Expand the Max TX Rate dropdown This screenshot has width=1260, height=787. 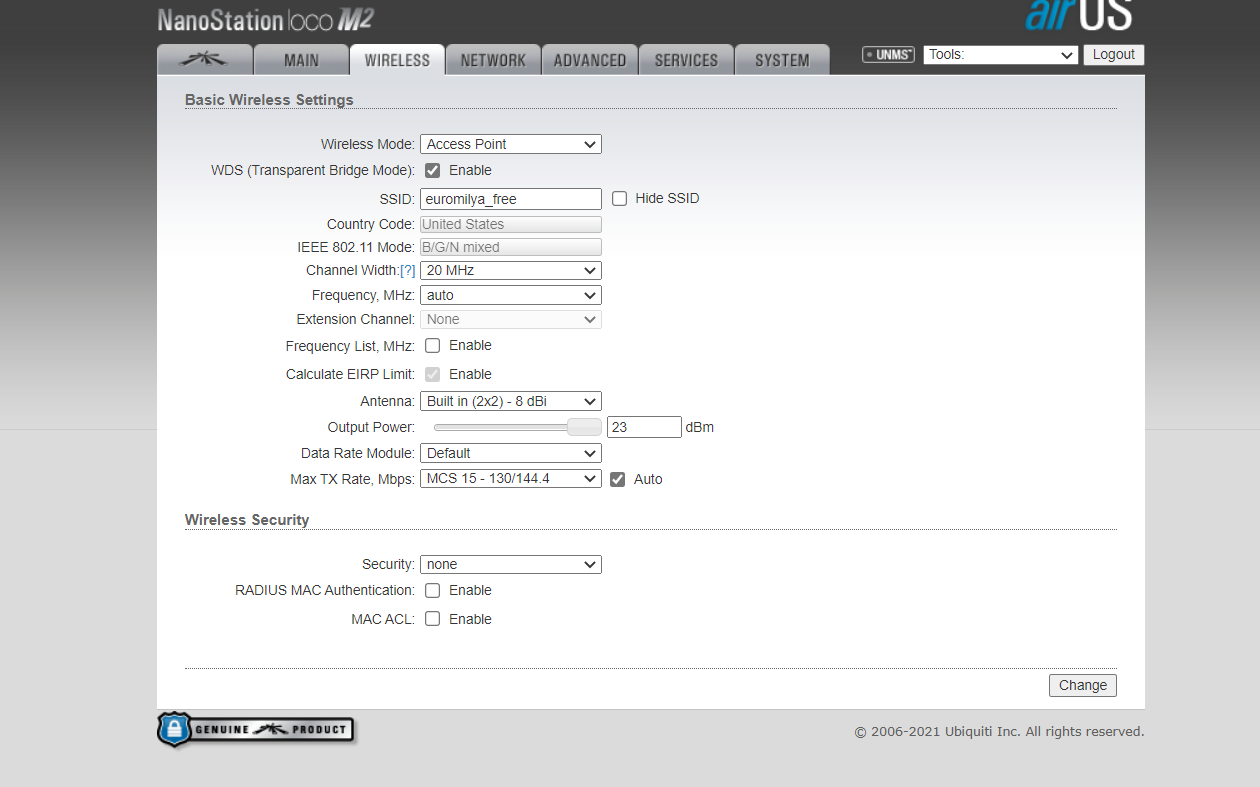coord(510,479)
